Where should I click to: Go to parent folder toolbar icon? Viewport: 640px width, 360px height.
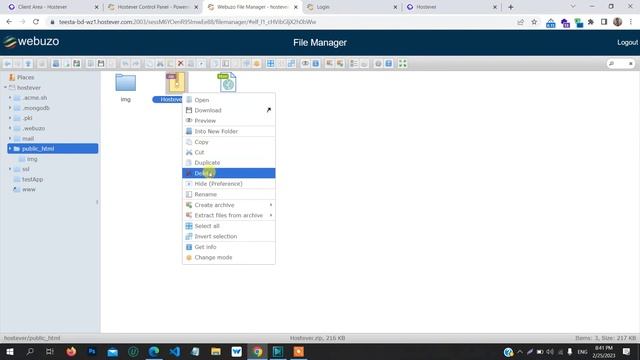tap(28, 64)
